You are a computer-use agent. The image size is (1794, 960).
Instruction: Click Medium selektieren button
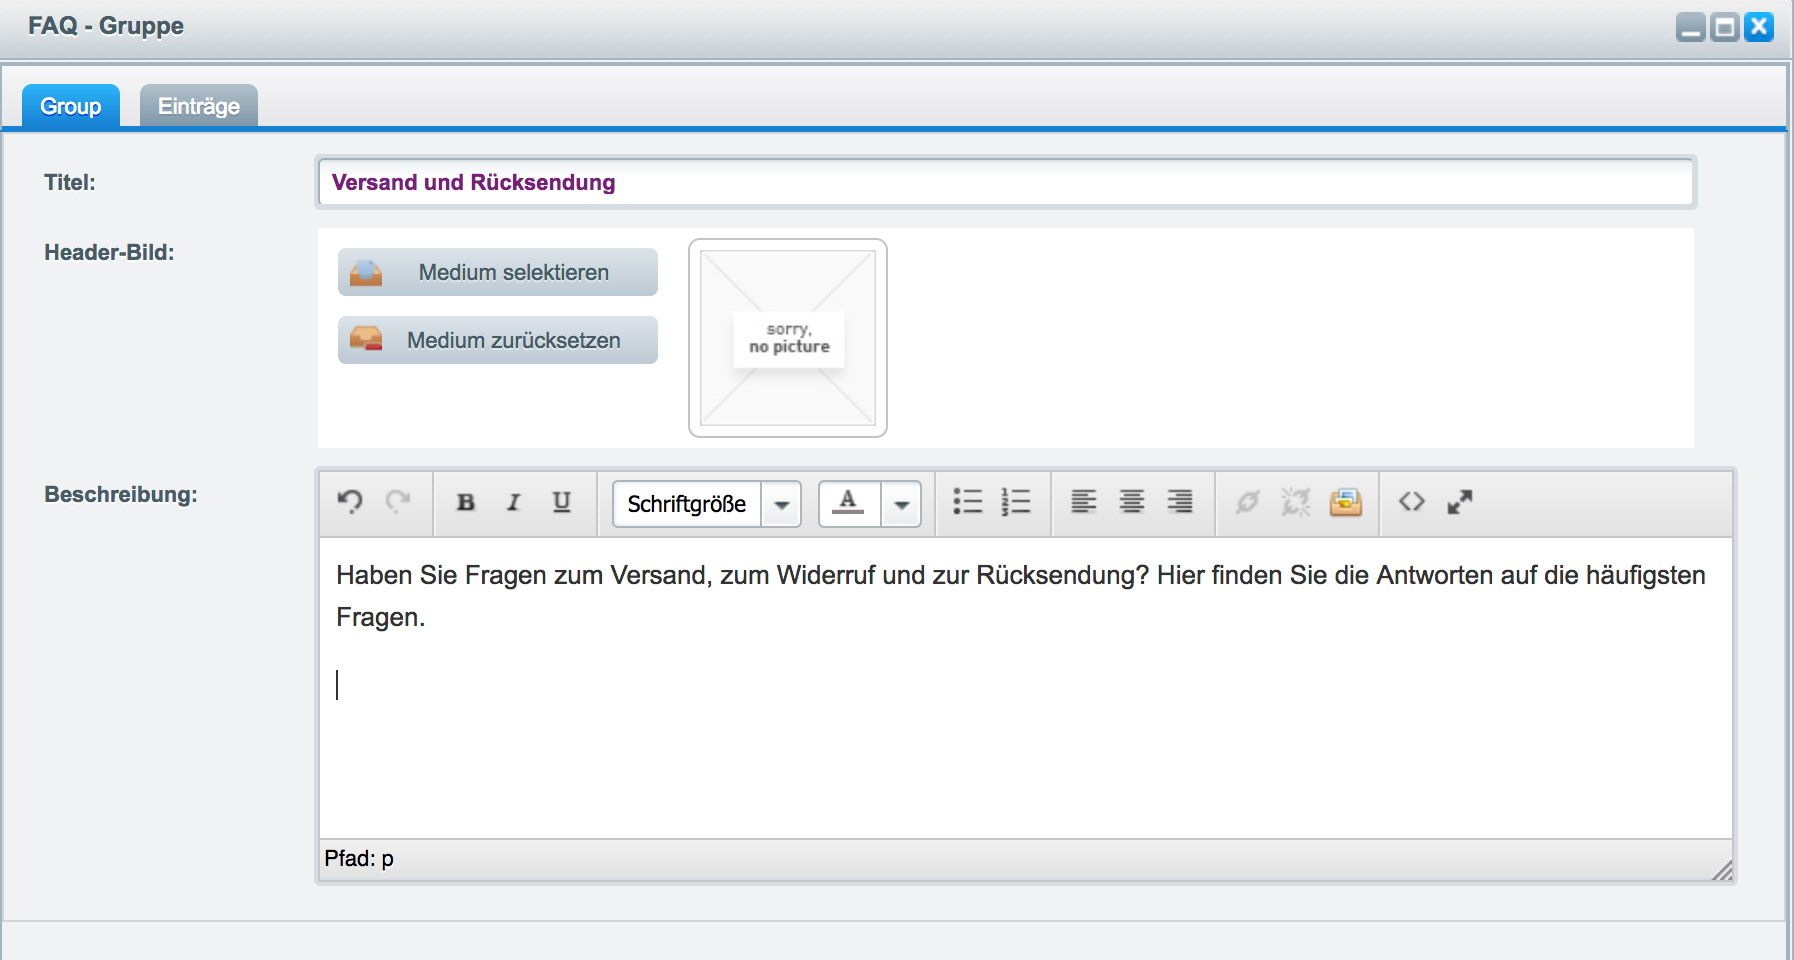(x=498, y=272)
